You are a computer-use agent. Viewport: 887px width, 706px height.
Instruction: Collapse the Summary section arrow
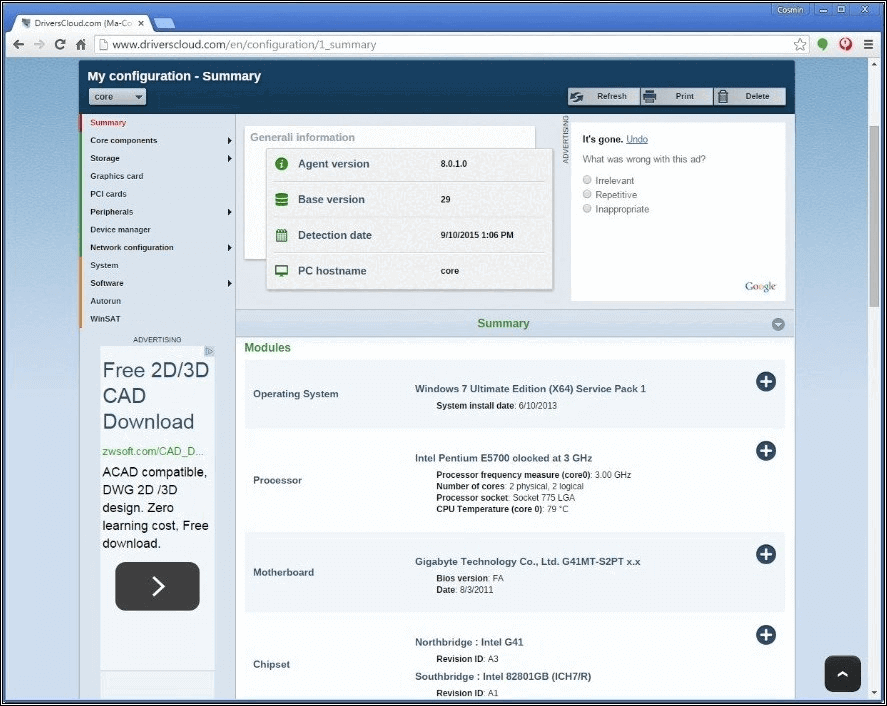tap(778, 324)
